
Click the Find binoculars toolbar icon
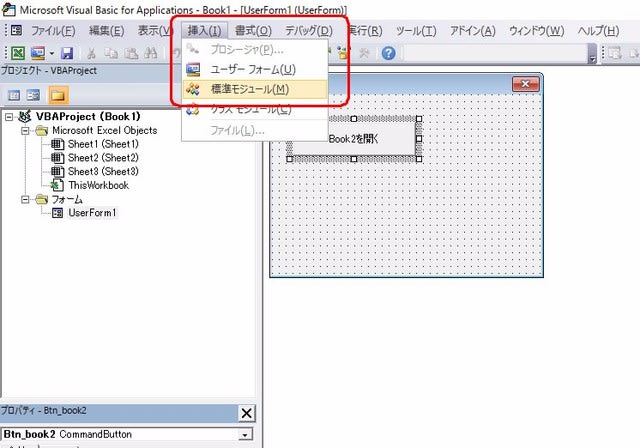pyautogui.click(x=151, y=53)
